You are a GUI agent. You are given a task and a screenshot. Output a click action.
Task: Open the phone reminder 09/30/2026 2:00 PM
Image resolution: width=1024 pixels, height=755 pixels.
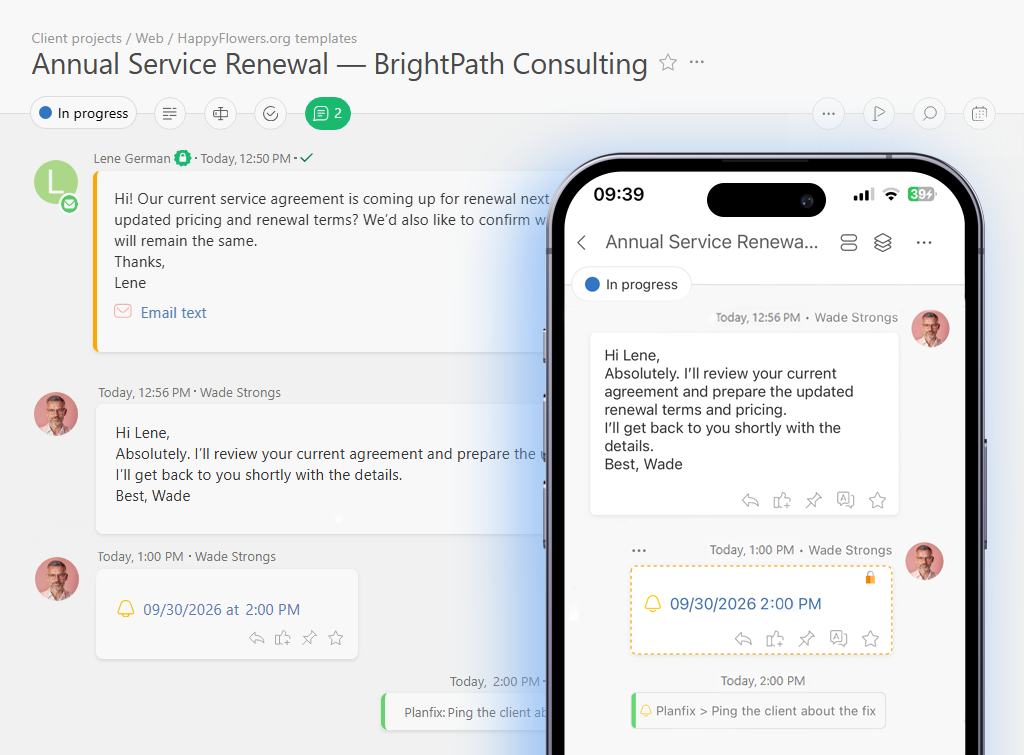point(745,604)
